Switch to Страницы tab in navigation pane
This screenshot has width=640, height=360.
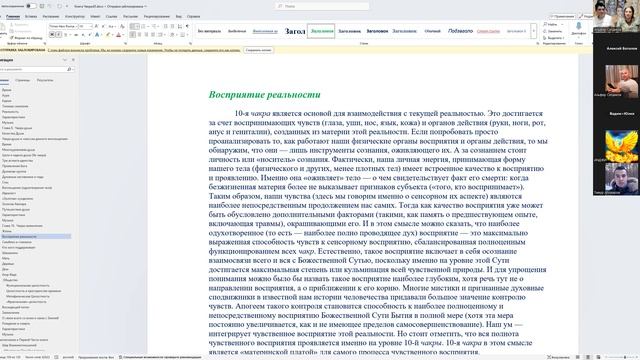tap(22, 80)
